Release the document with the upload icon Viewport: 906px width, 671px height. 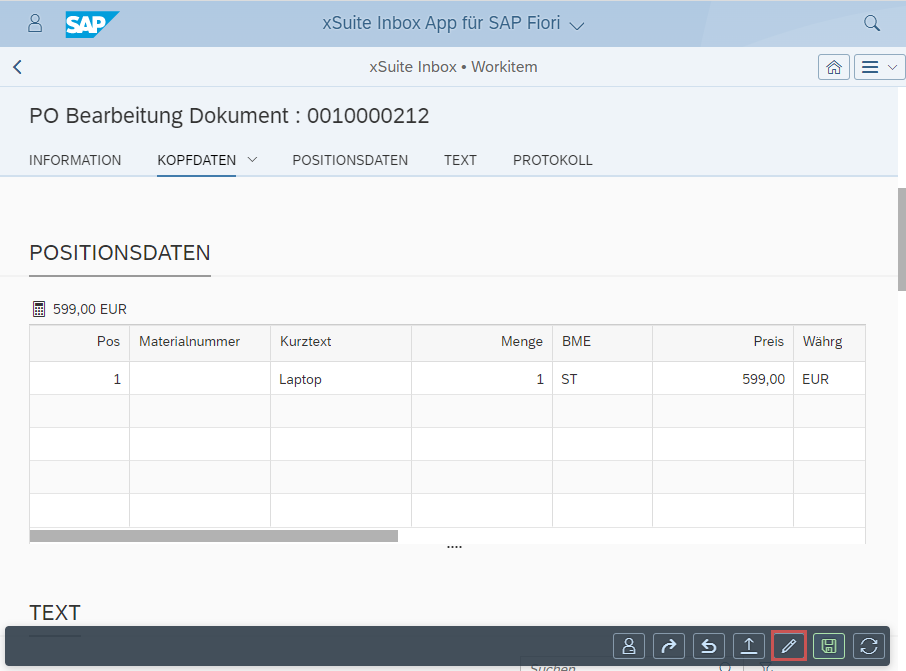click(749, 645)
